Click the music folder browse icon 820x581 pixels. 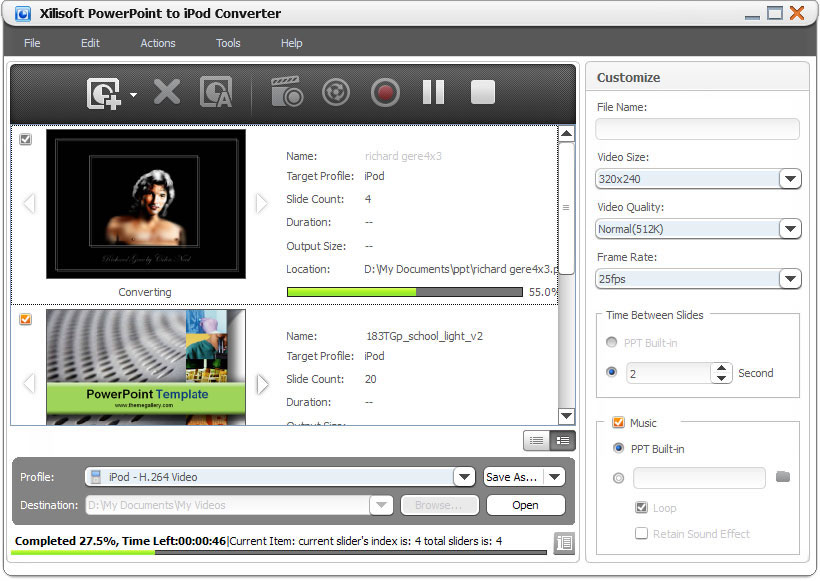coord(783,477)
